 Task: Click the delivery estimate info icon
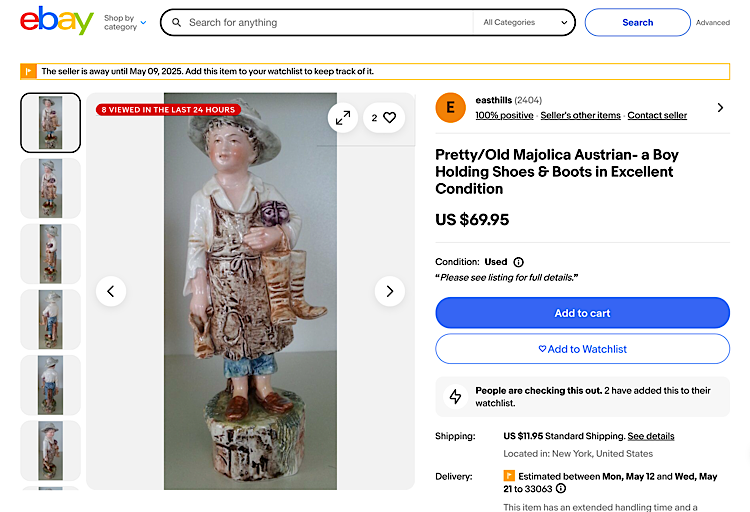[561, 489]
